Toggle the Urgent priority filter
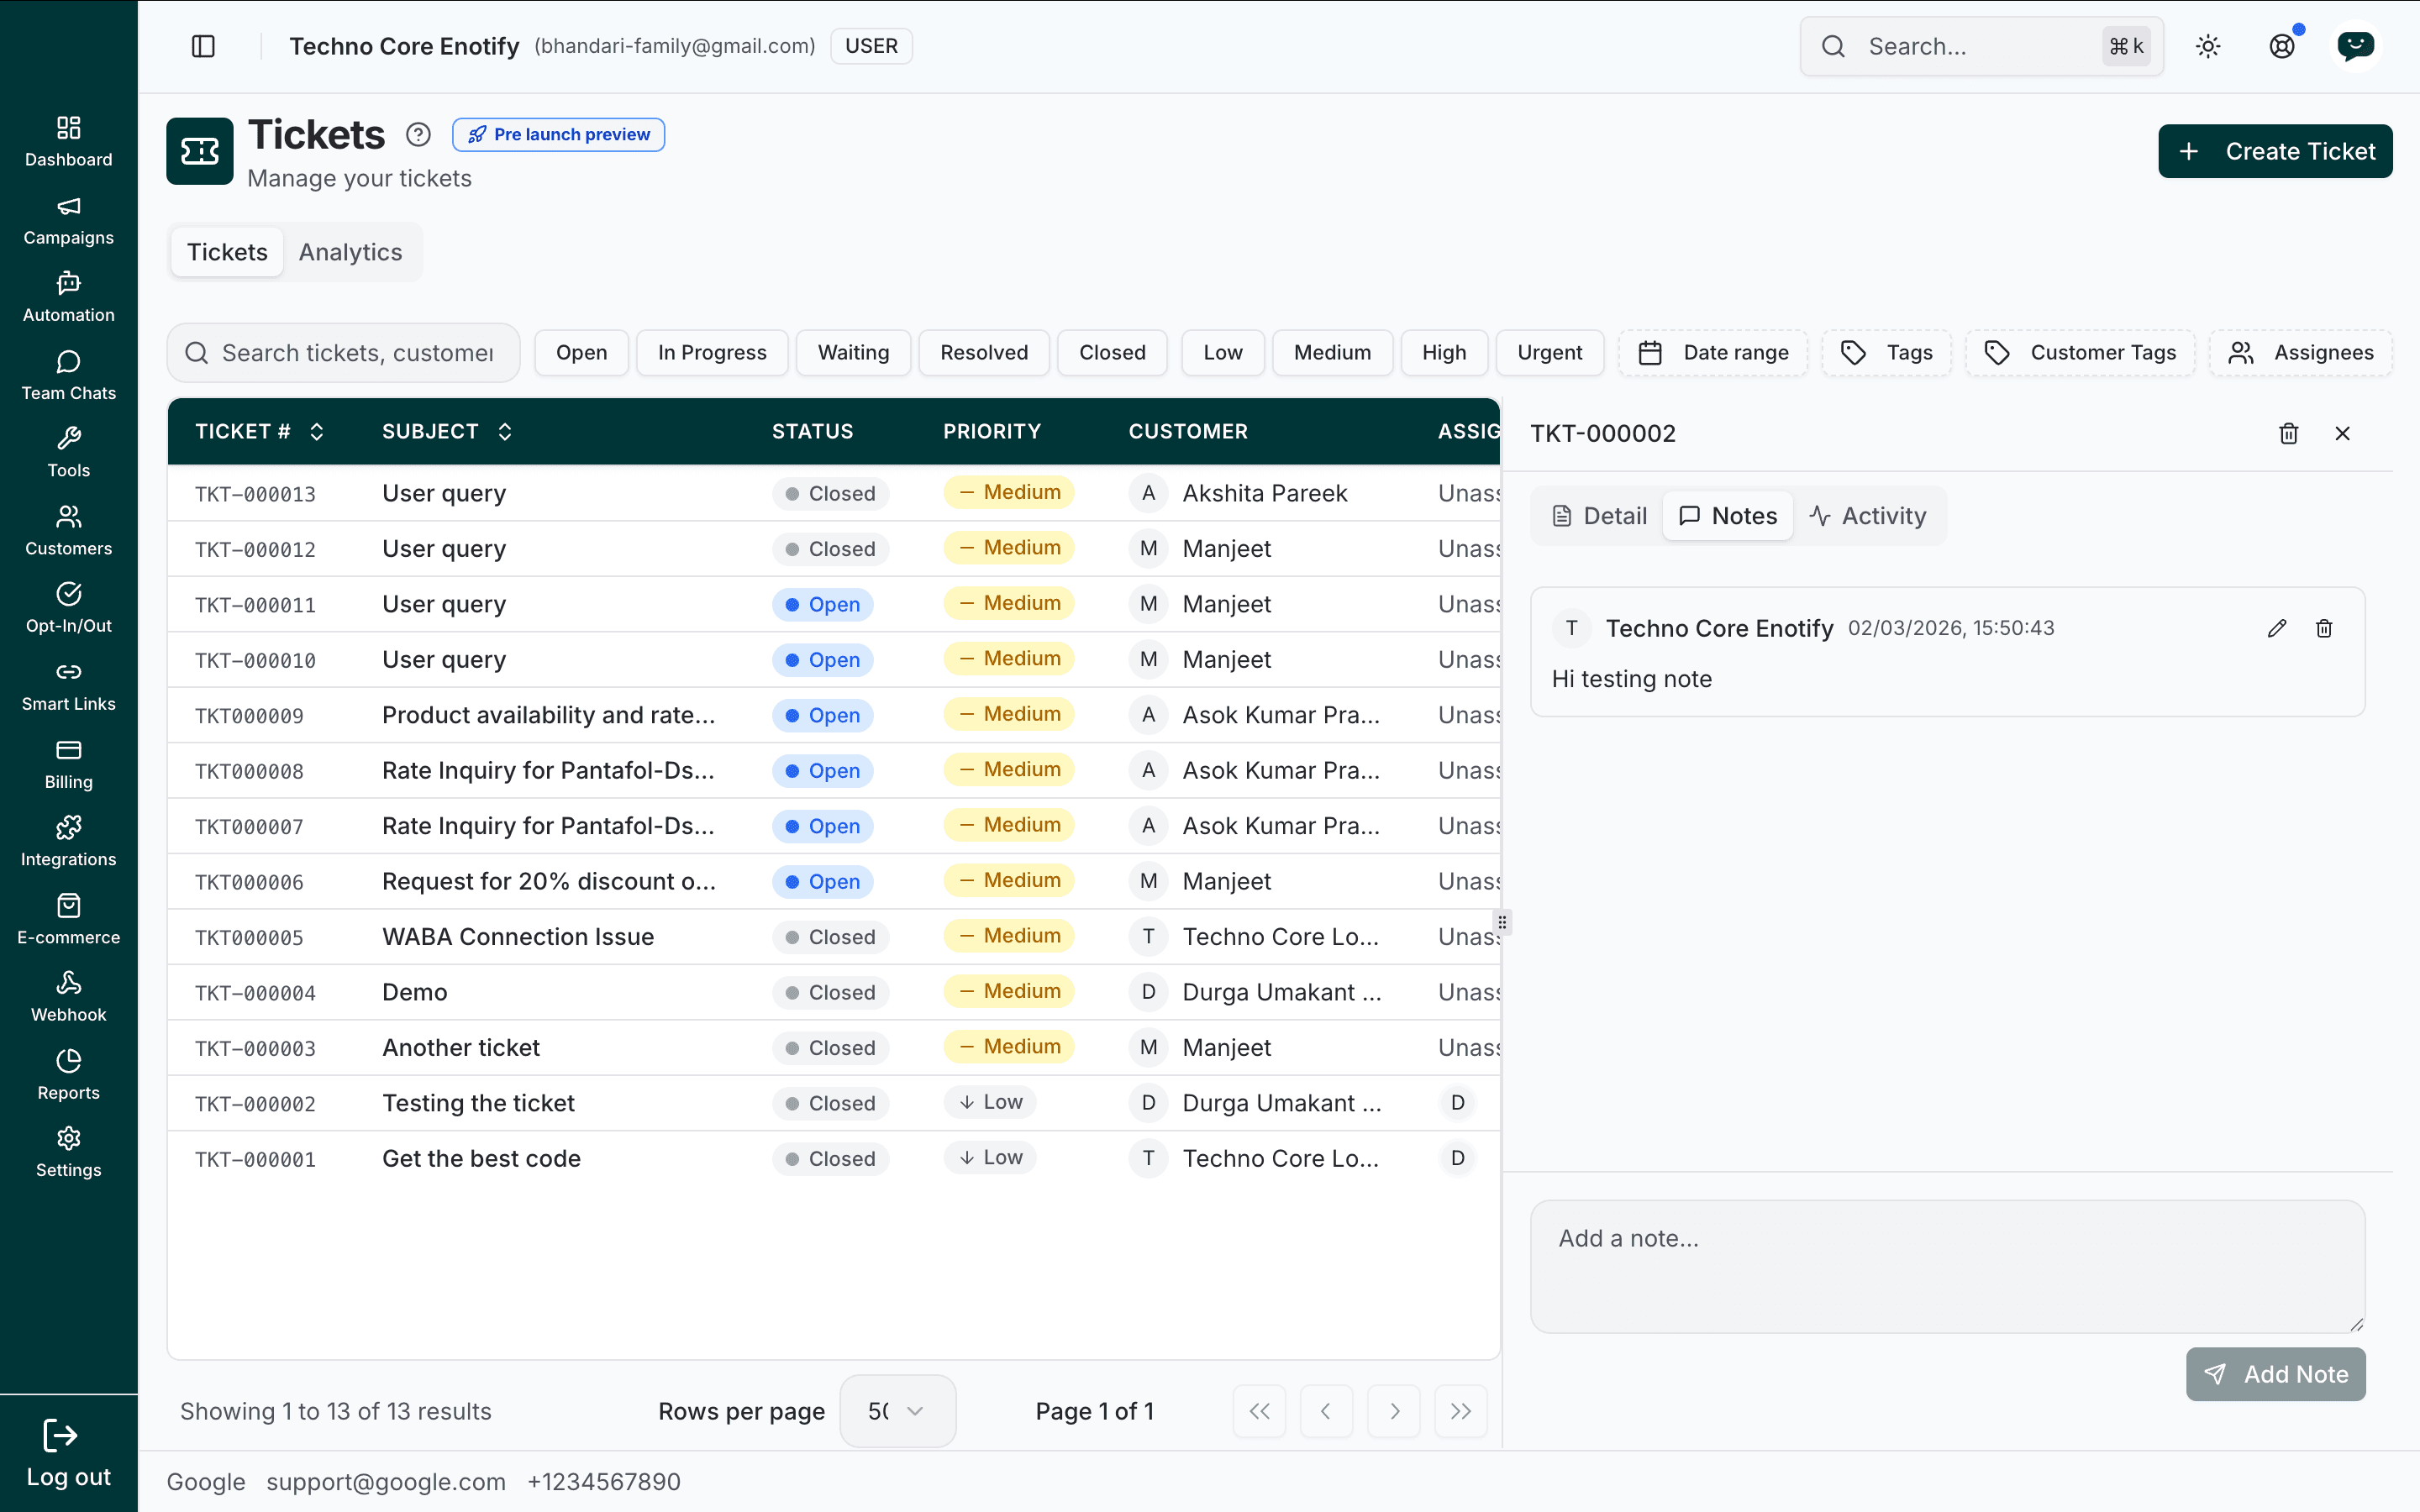The height and width of the screenshot is (1512, 2420). pyautogui.click(x=1549, y=353)
